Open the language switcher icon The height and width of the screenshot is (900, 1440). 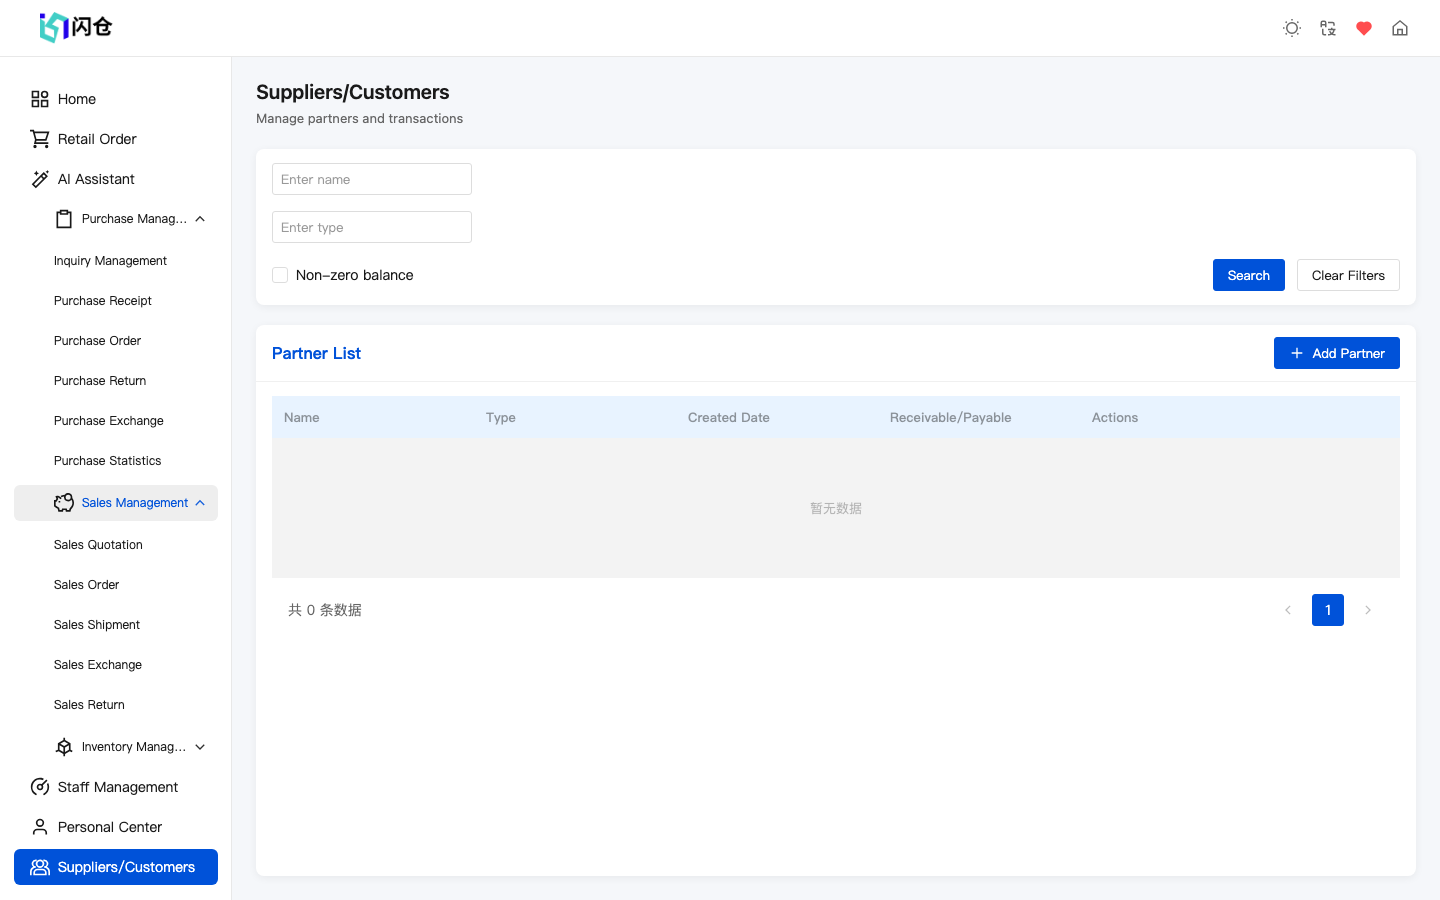pyautogui.click(x=1327, y=28)
